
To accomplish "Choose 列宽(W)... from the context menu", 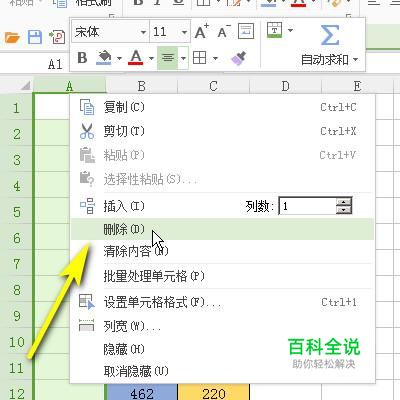I will [x=222, y=326].
